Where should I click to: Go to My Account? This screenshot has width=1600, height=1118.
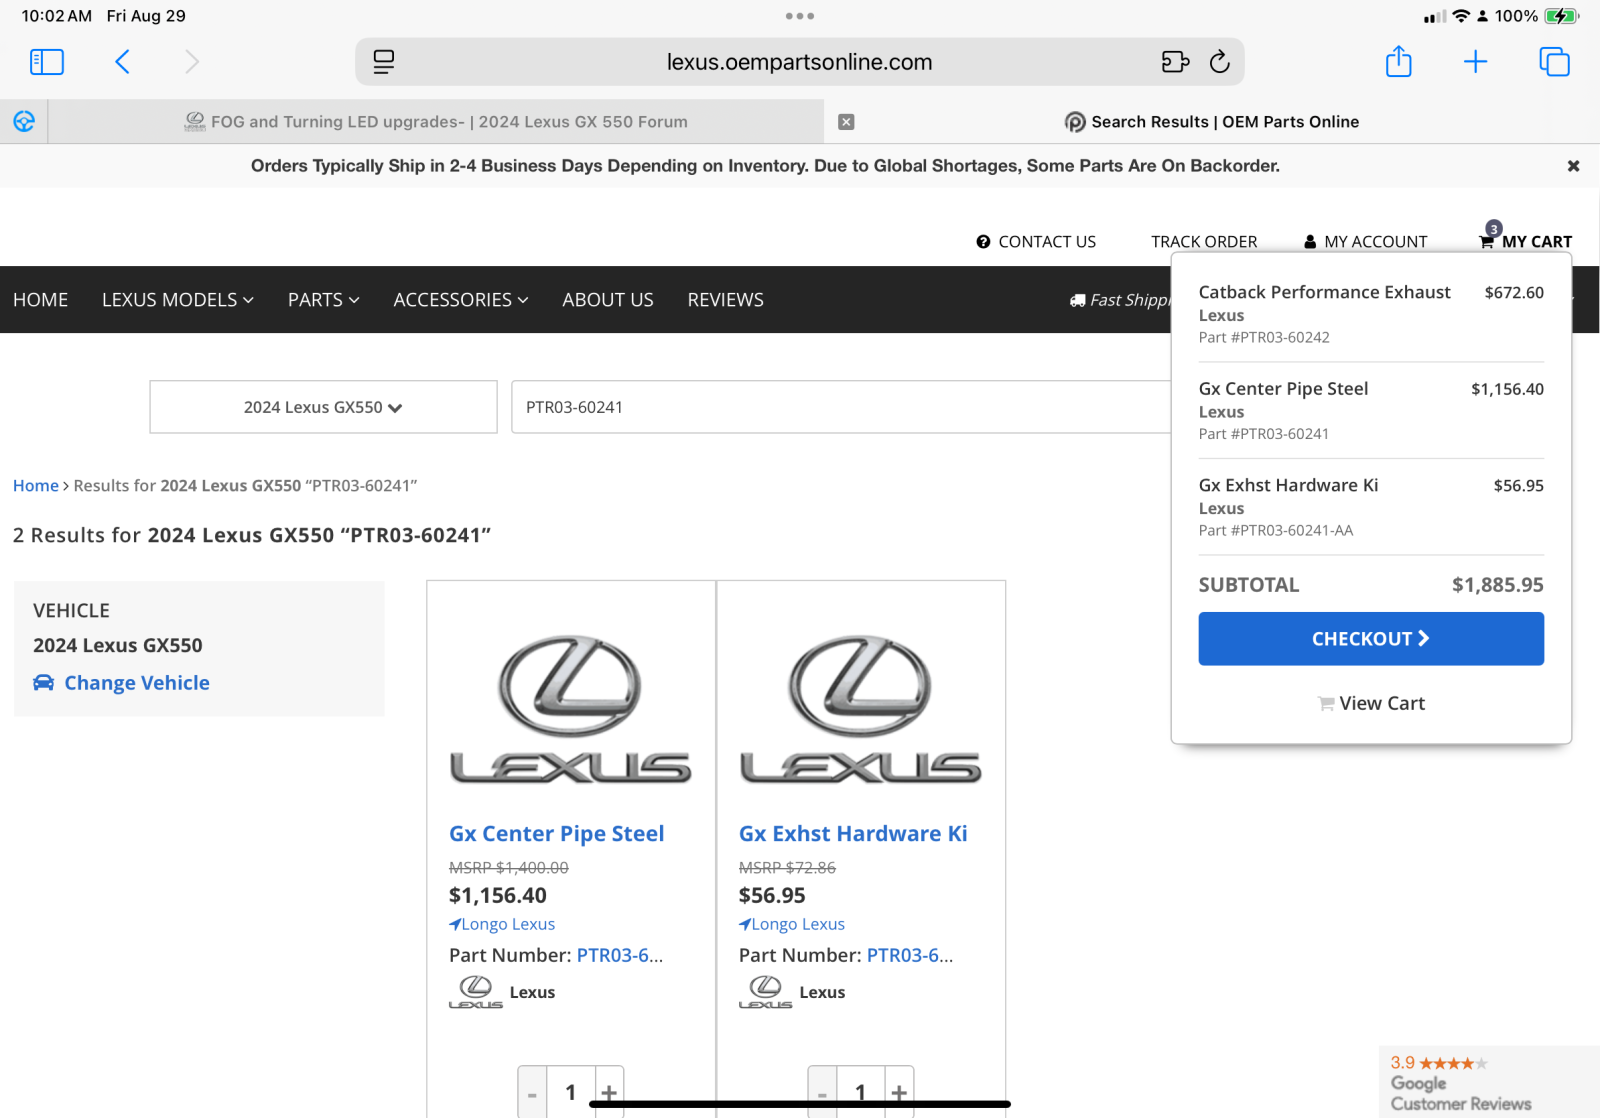coord(1365,242)
